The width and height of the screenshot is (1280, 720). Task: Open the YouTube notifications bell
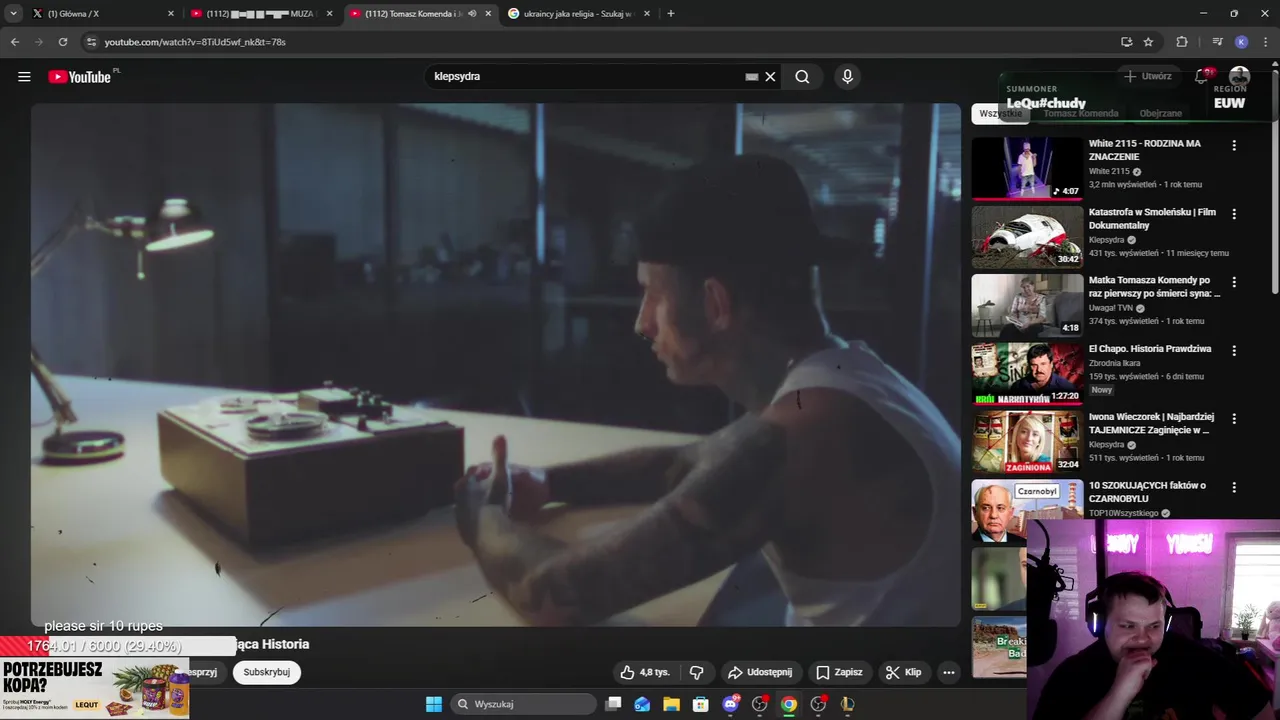click(x=1202, y=76)
